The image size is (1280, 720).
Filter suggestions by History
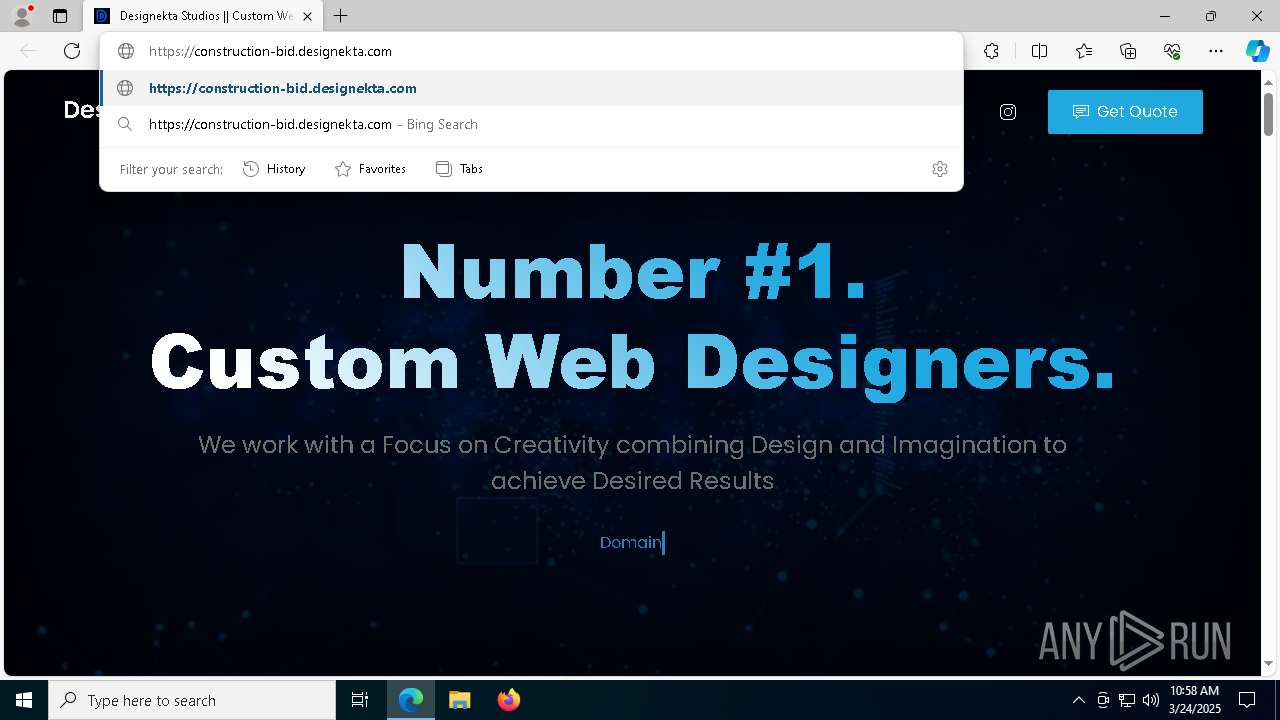274,169
